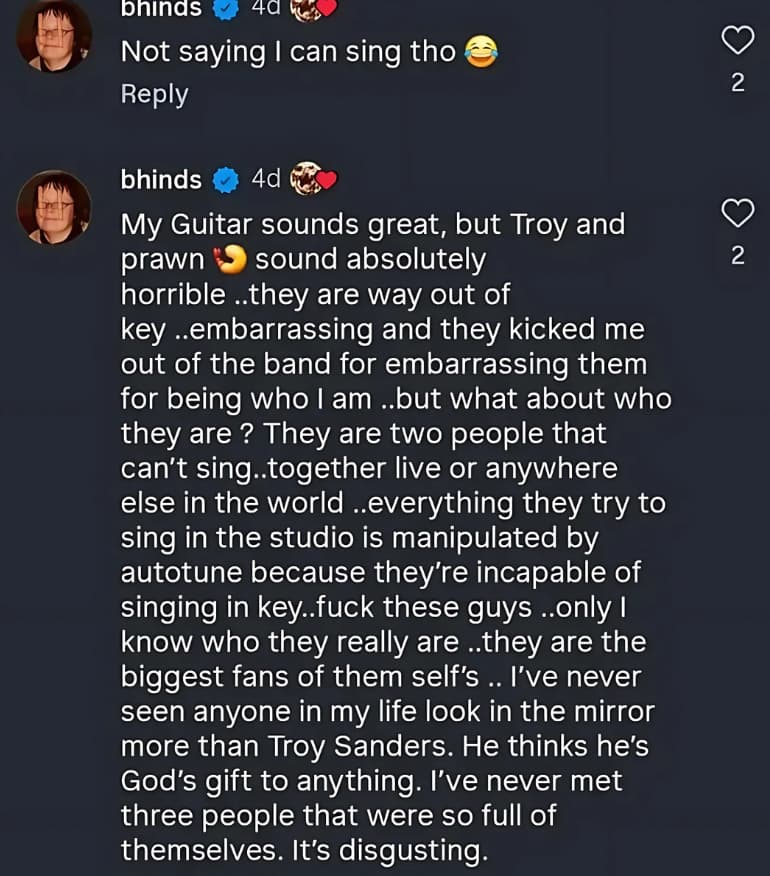View the like count under the top heart
This screenshot has height=876, width=770.
pos(737,83)
